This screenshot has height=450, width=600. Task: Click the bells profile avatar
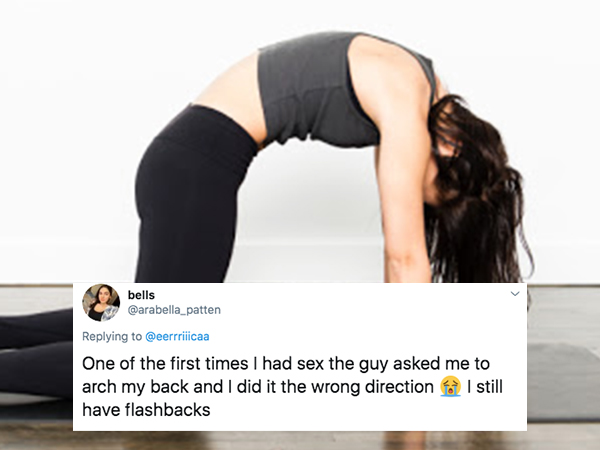coord(101,303)
